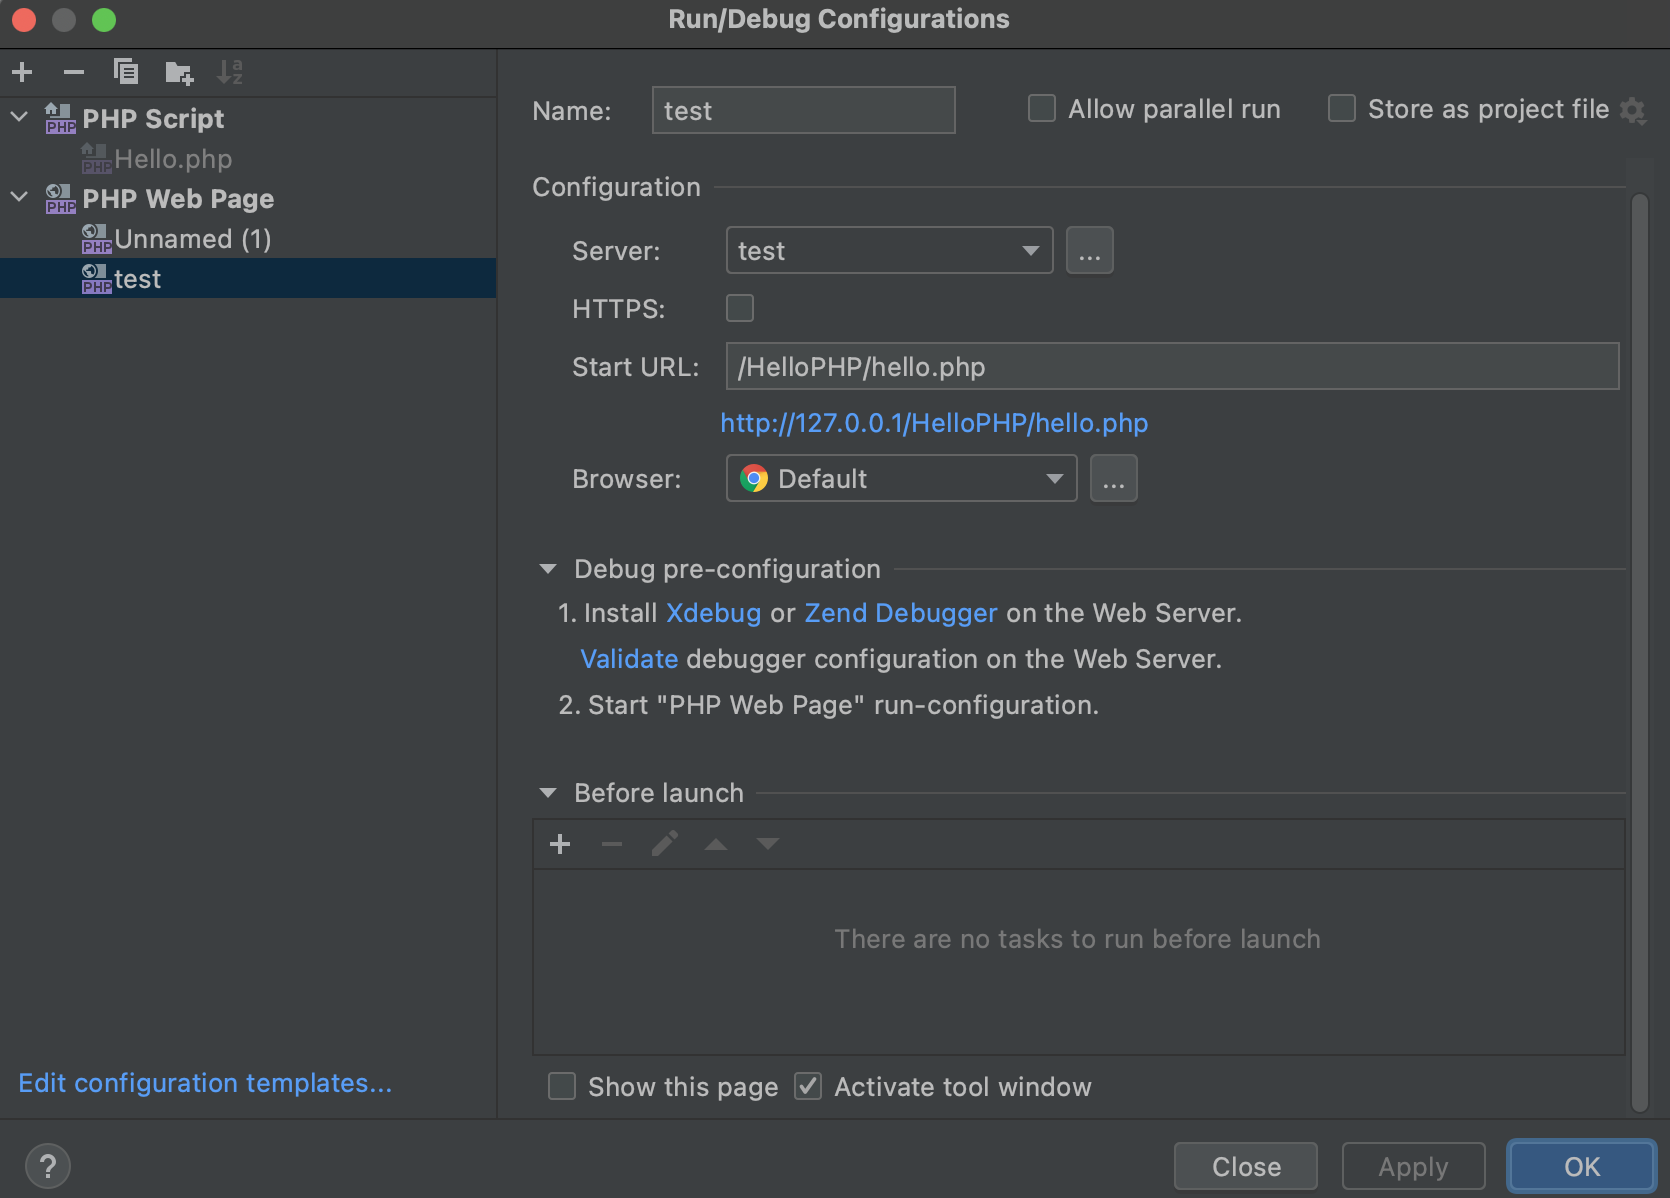The height and width of the screenshot is (1198, 1670).
Task: Open the Xdebug link
Action: point(714,613)
